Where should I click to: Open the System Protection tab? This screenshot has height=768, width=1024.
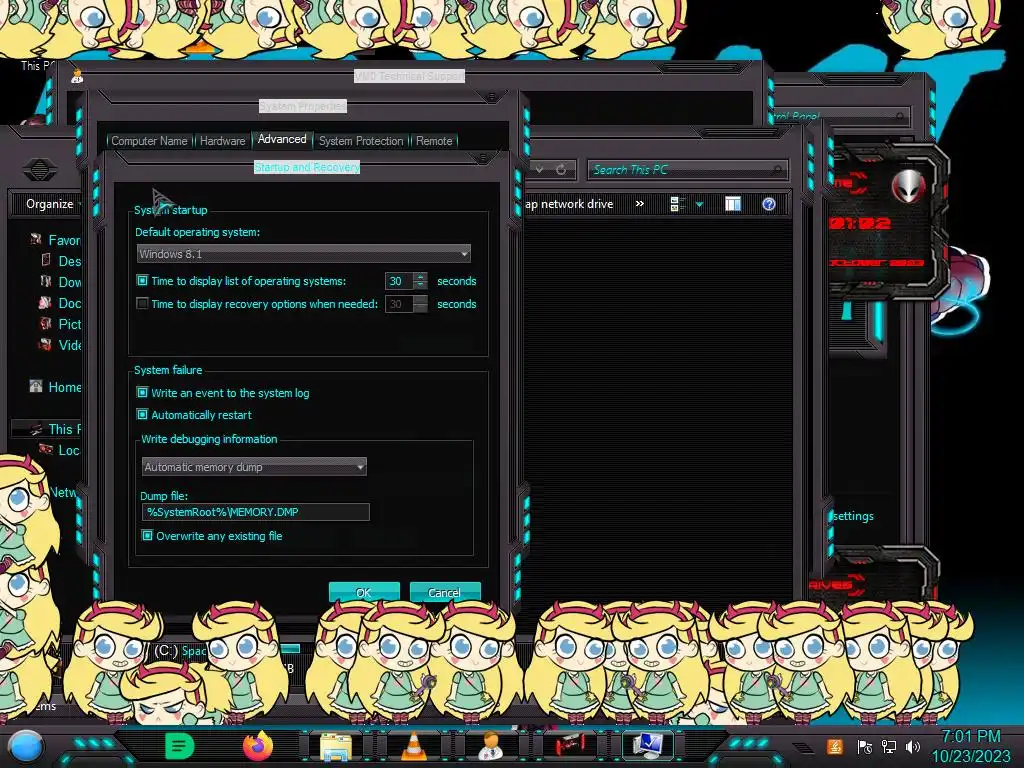click(x=361, y=140)
